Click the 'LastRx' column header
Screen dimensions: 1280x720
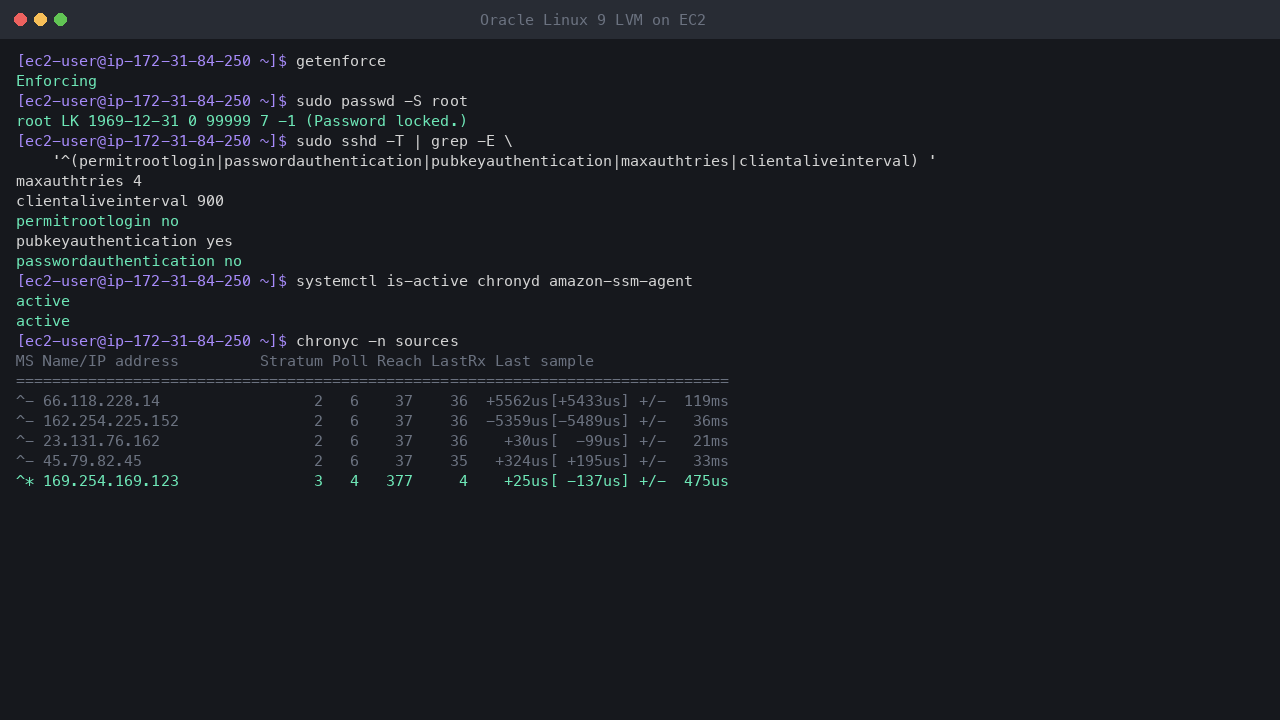tap(459, 361)
